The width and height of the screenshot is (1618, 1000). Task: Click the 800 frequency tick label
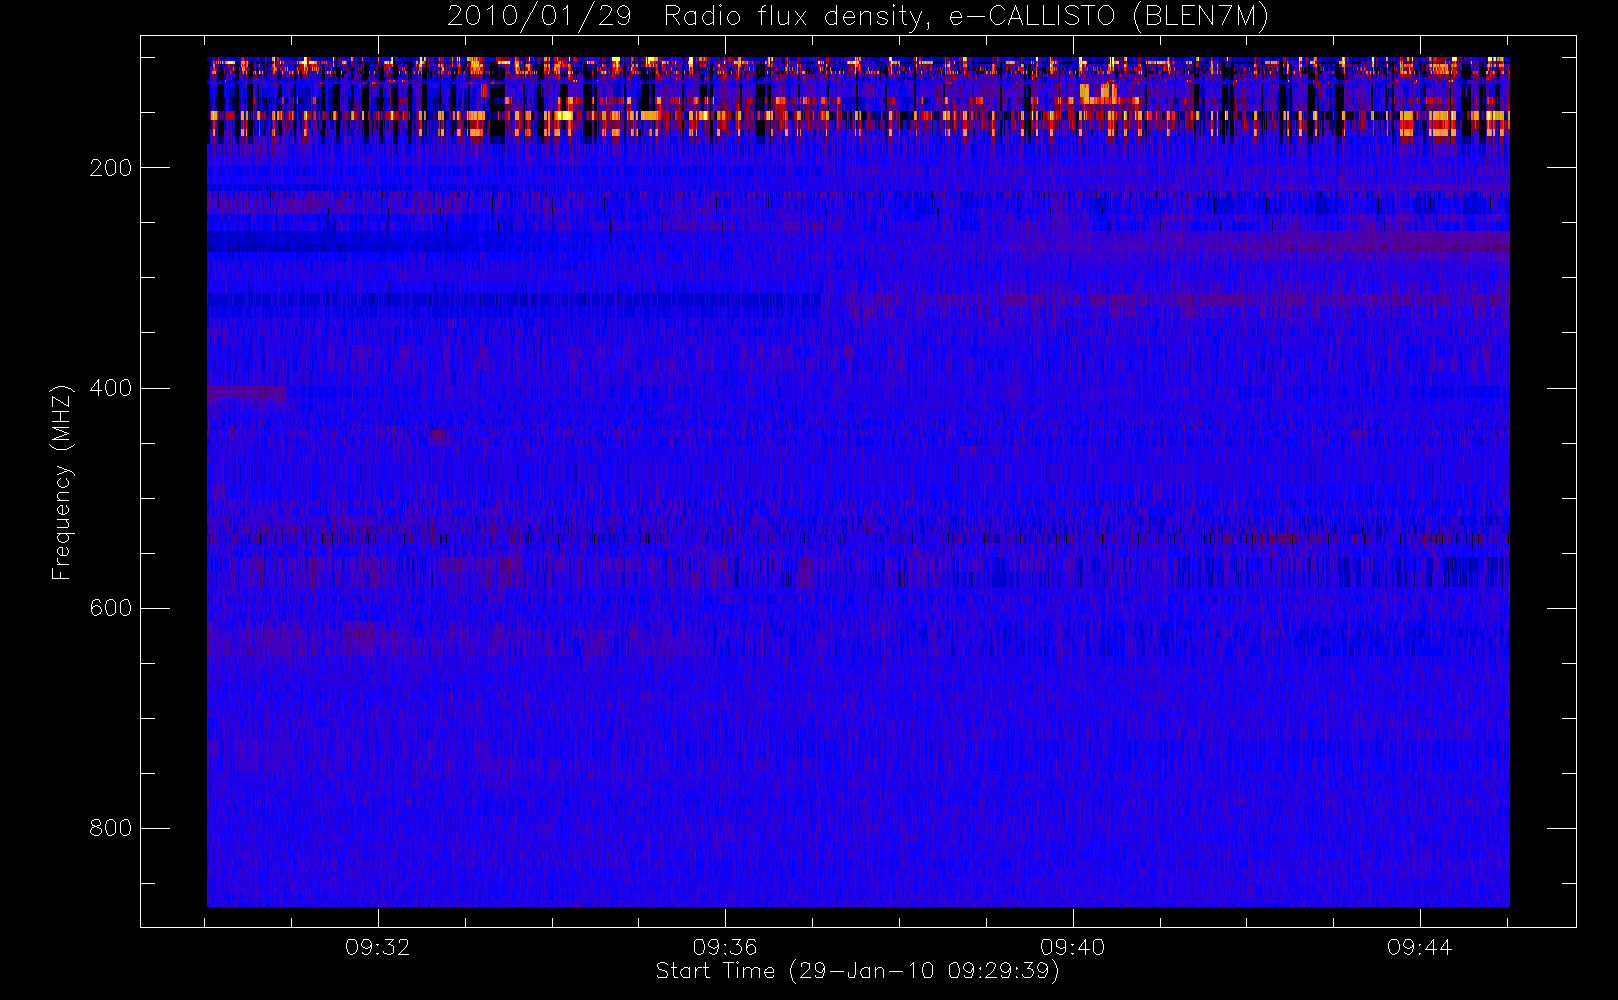[x=111, y=828]
